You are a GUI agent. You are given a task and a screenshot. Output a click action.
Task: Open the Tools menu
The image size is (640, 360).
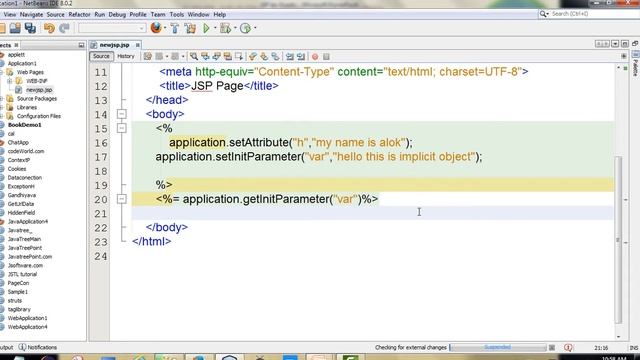tap(177, 15)
